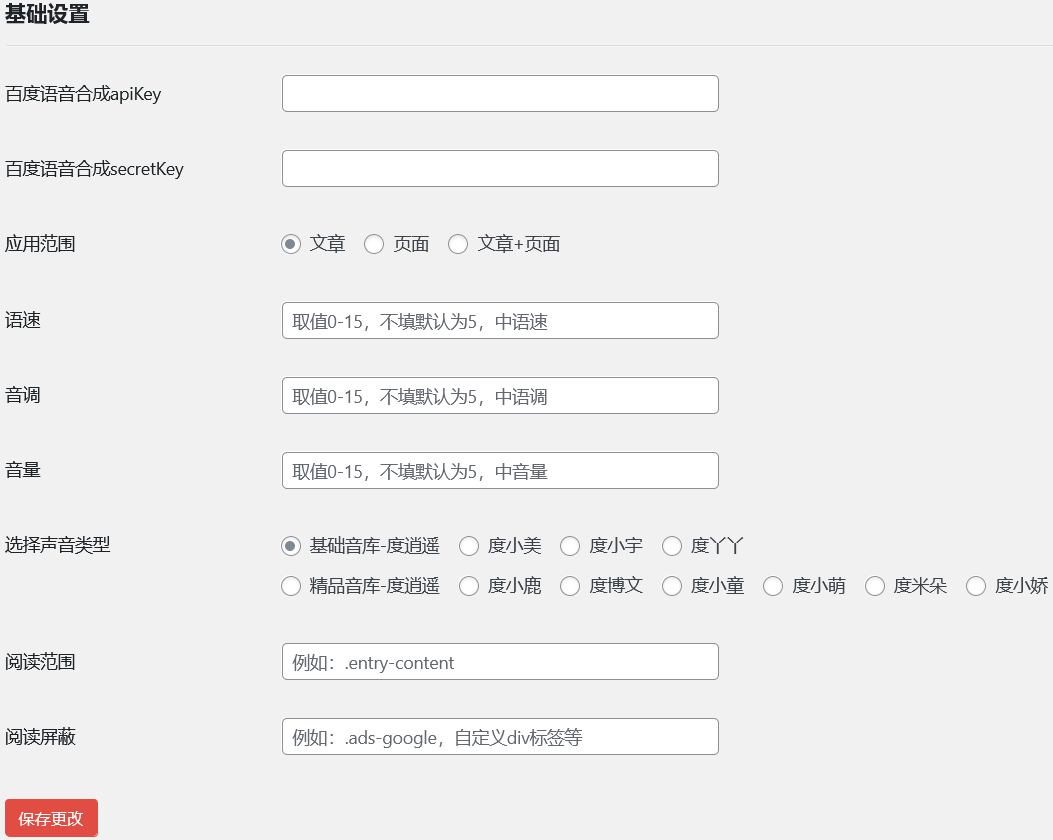Click the 语速 speed input field
1053x840 pixels.
coord(500,320)
